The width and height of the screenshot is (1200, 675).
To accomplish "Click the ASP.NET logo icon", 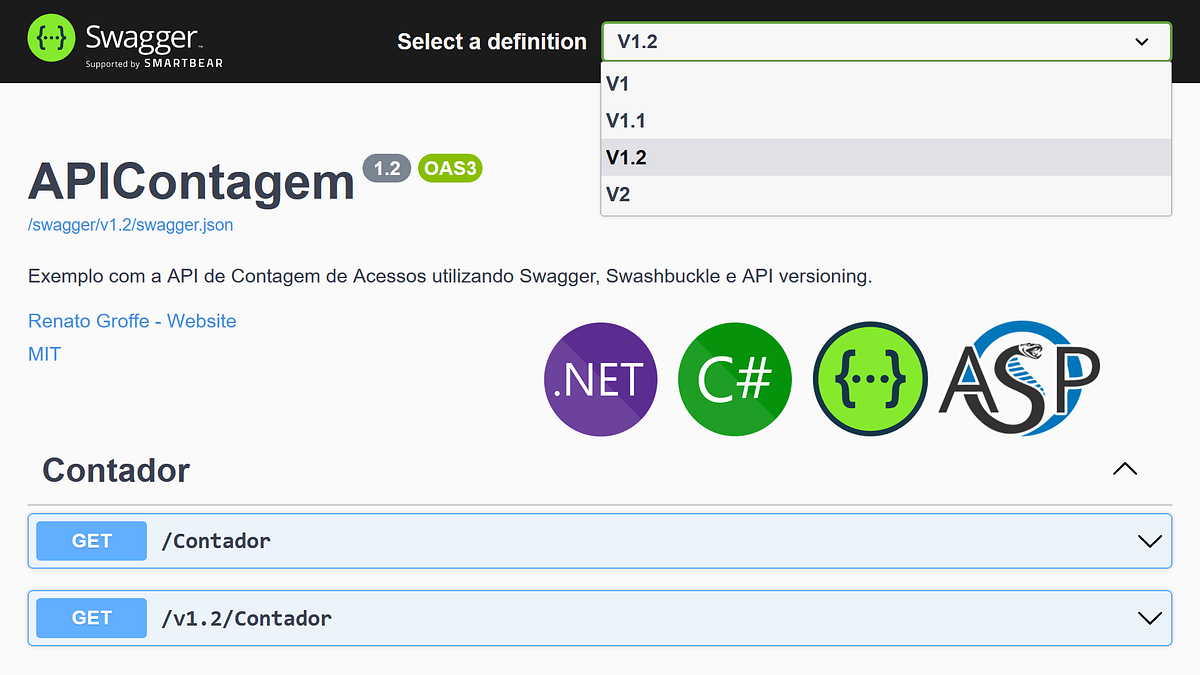I will (x=1018, y=379).
